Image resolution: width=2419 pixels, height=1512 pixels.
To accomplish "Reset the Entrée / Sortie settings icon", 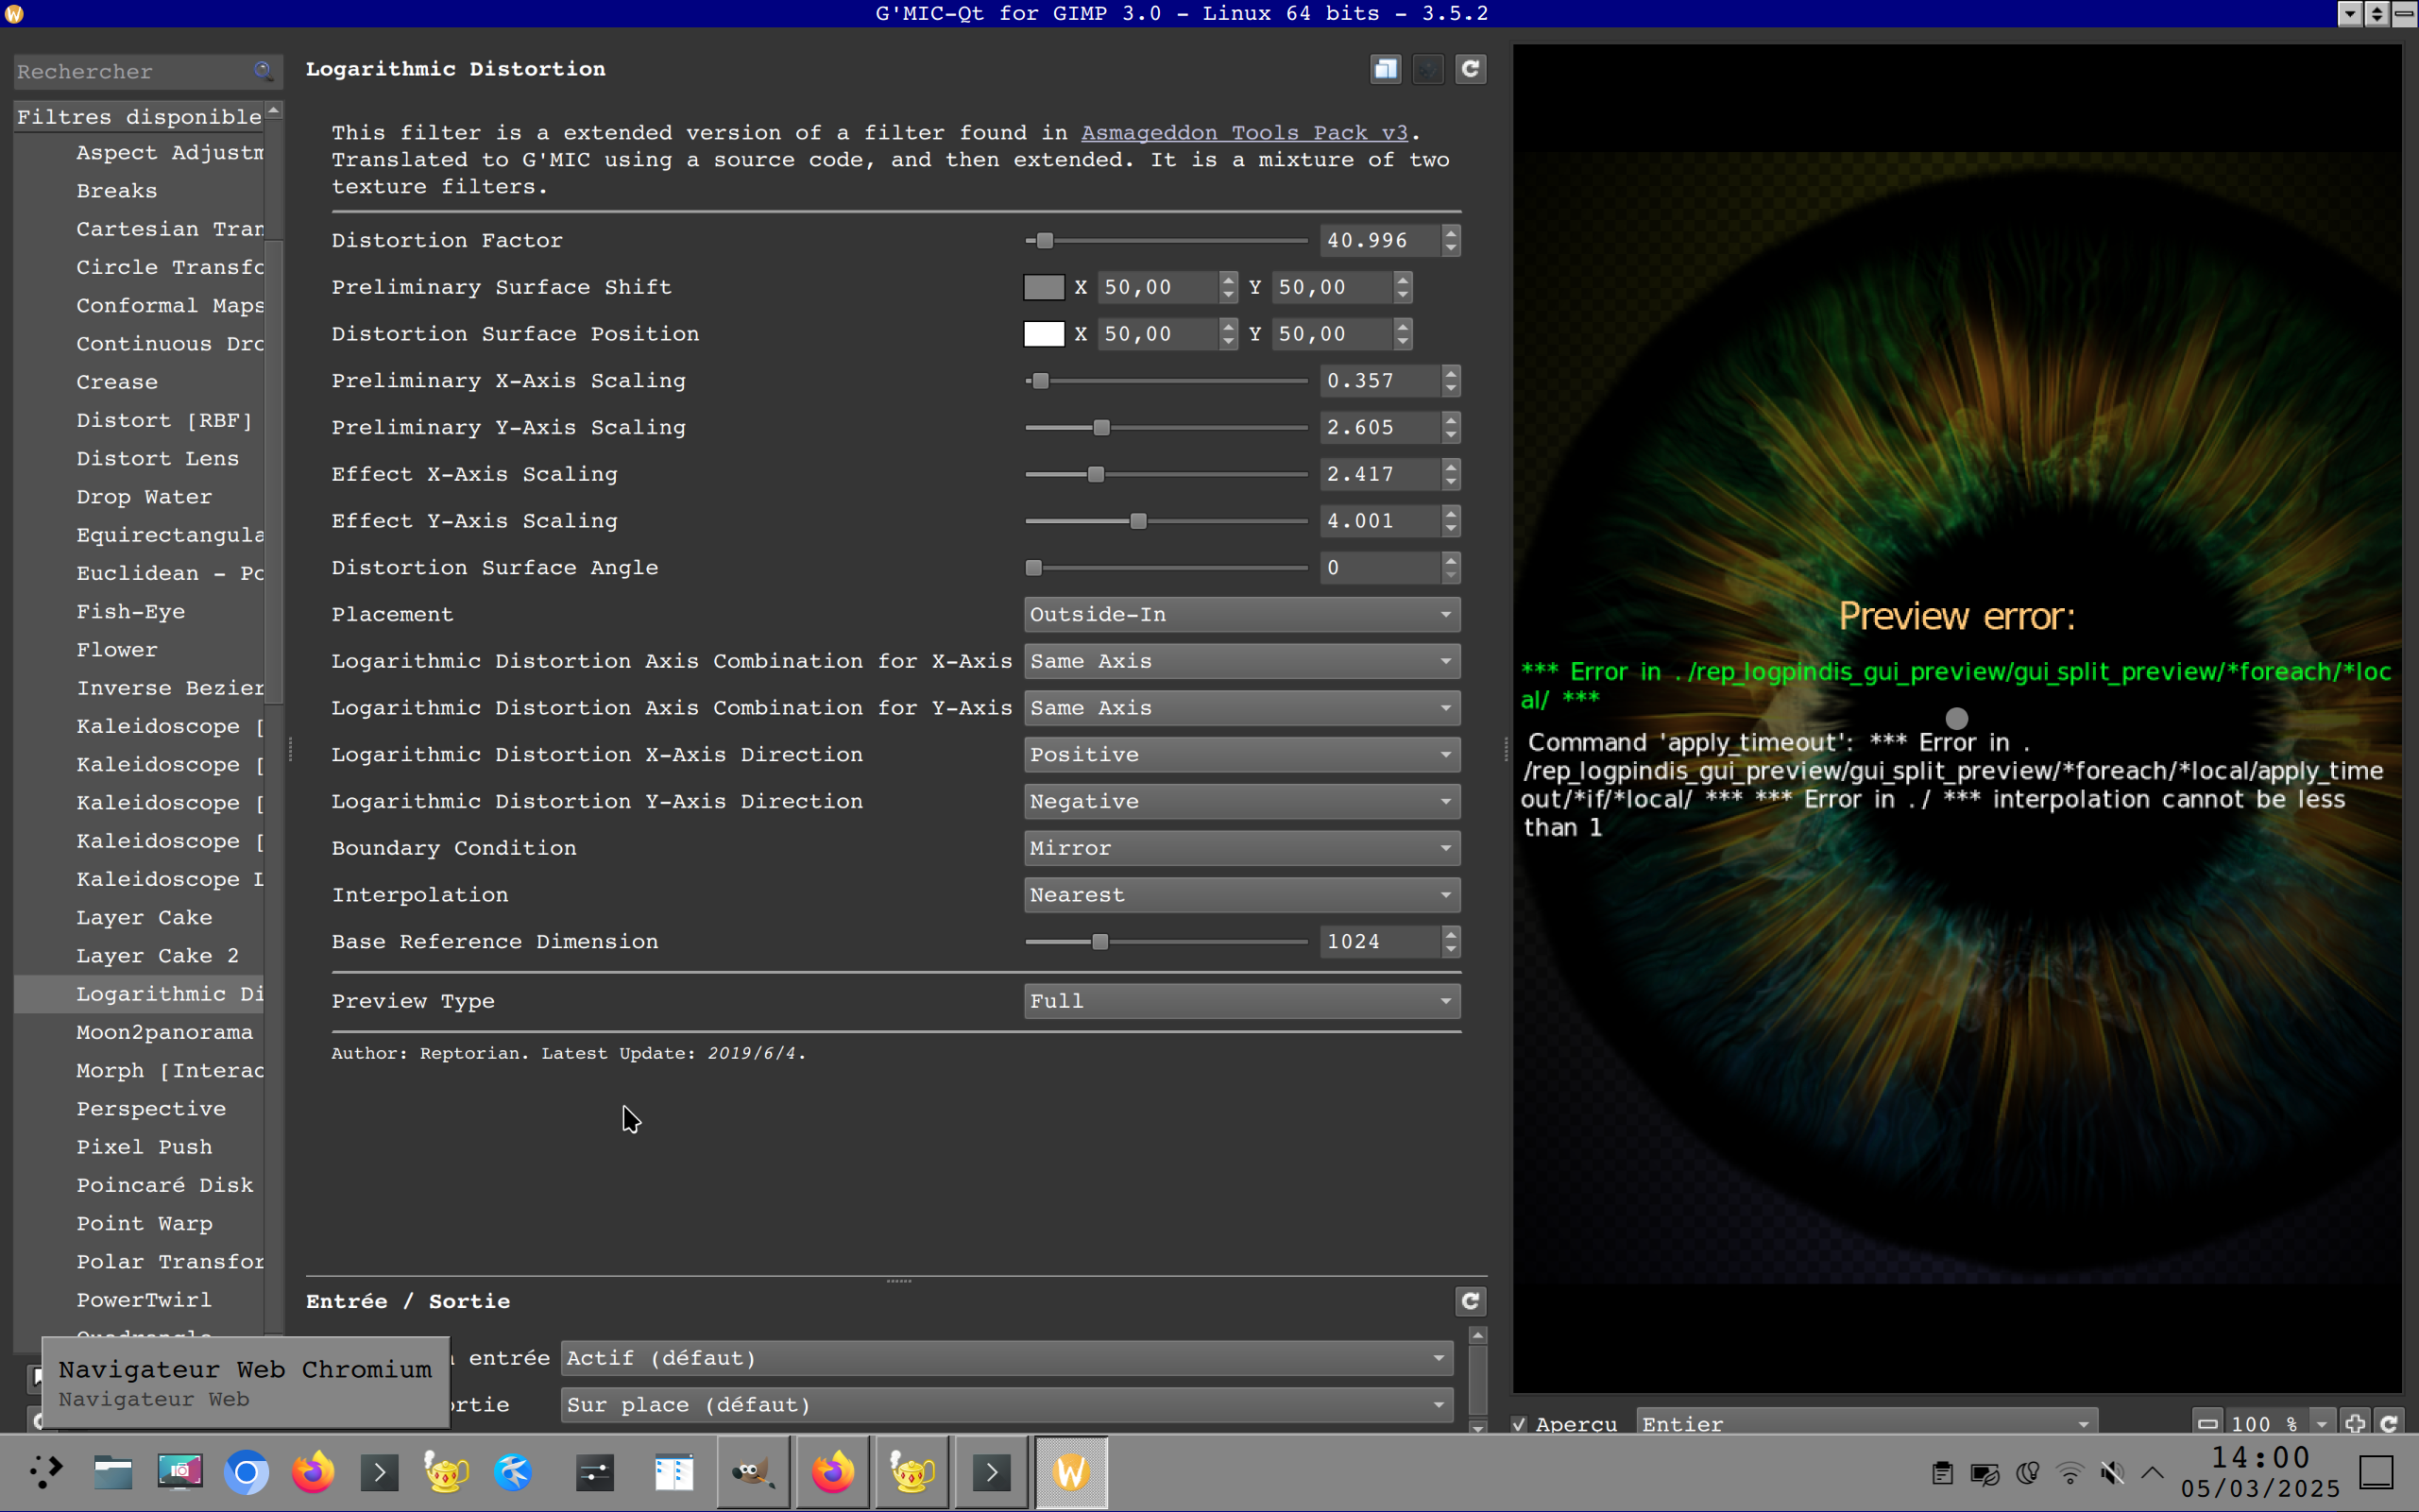I will click(1470, 1301).
